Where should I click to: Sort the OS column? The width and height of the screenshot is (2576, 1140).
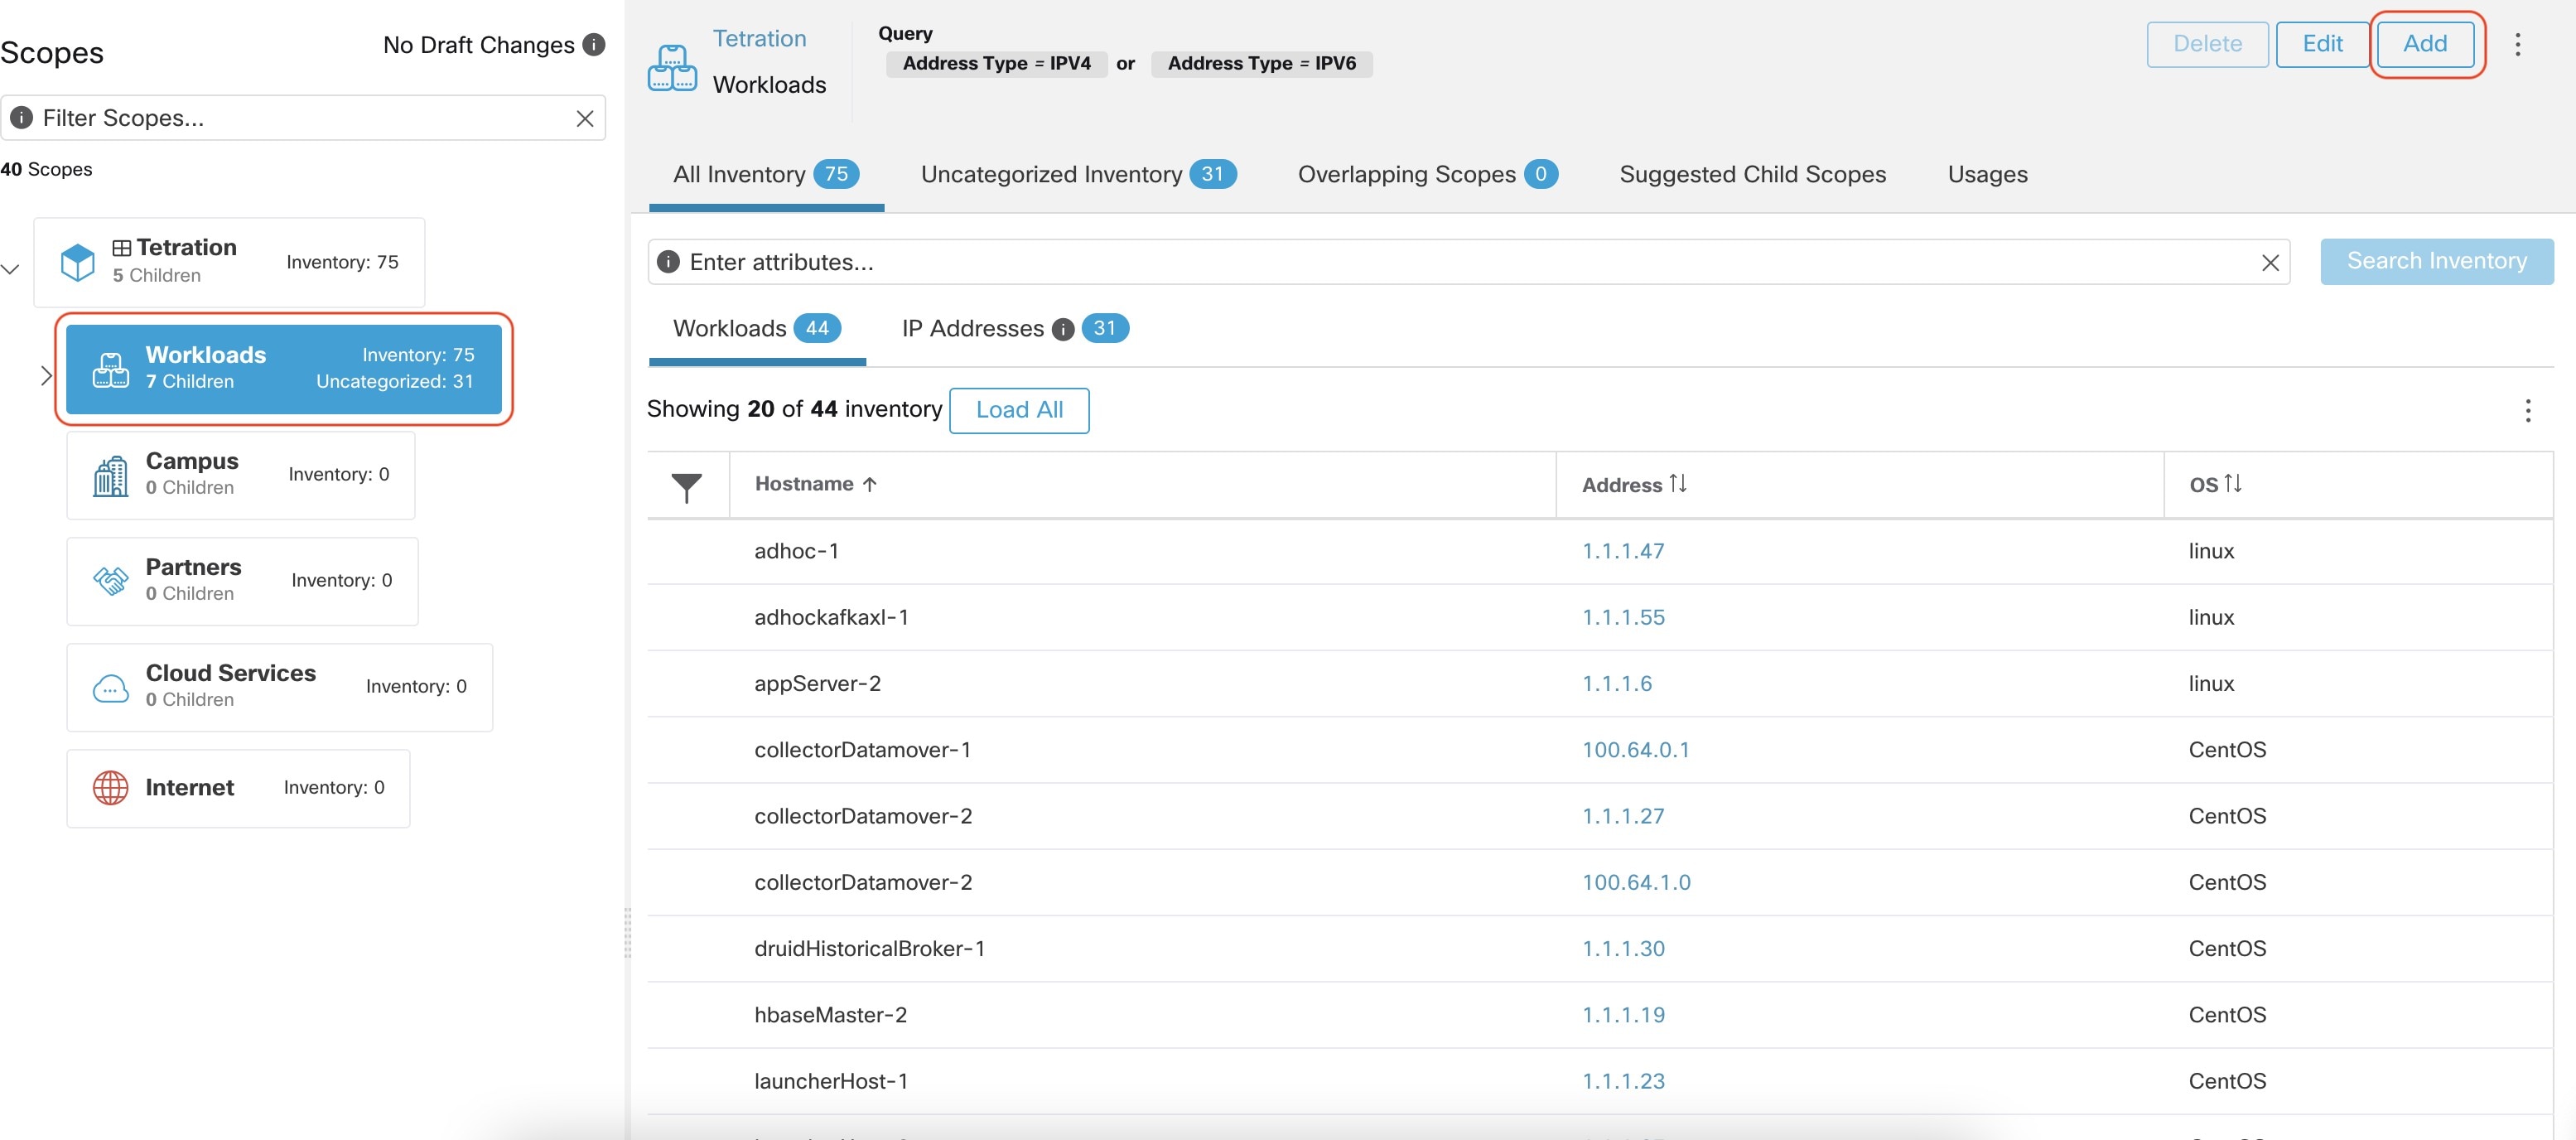coord(2232,484)
